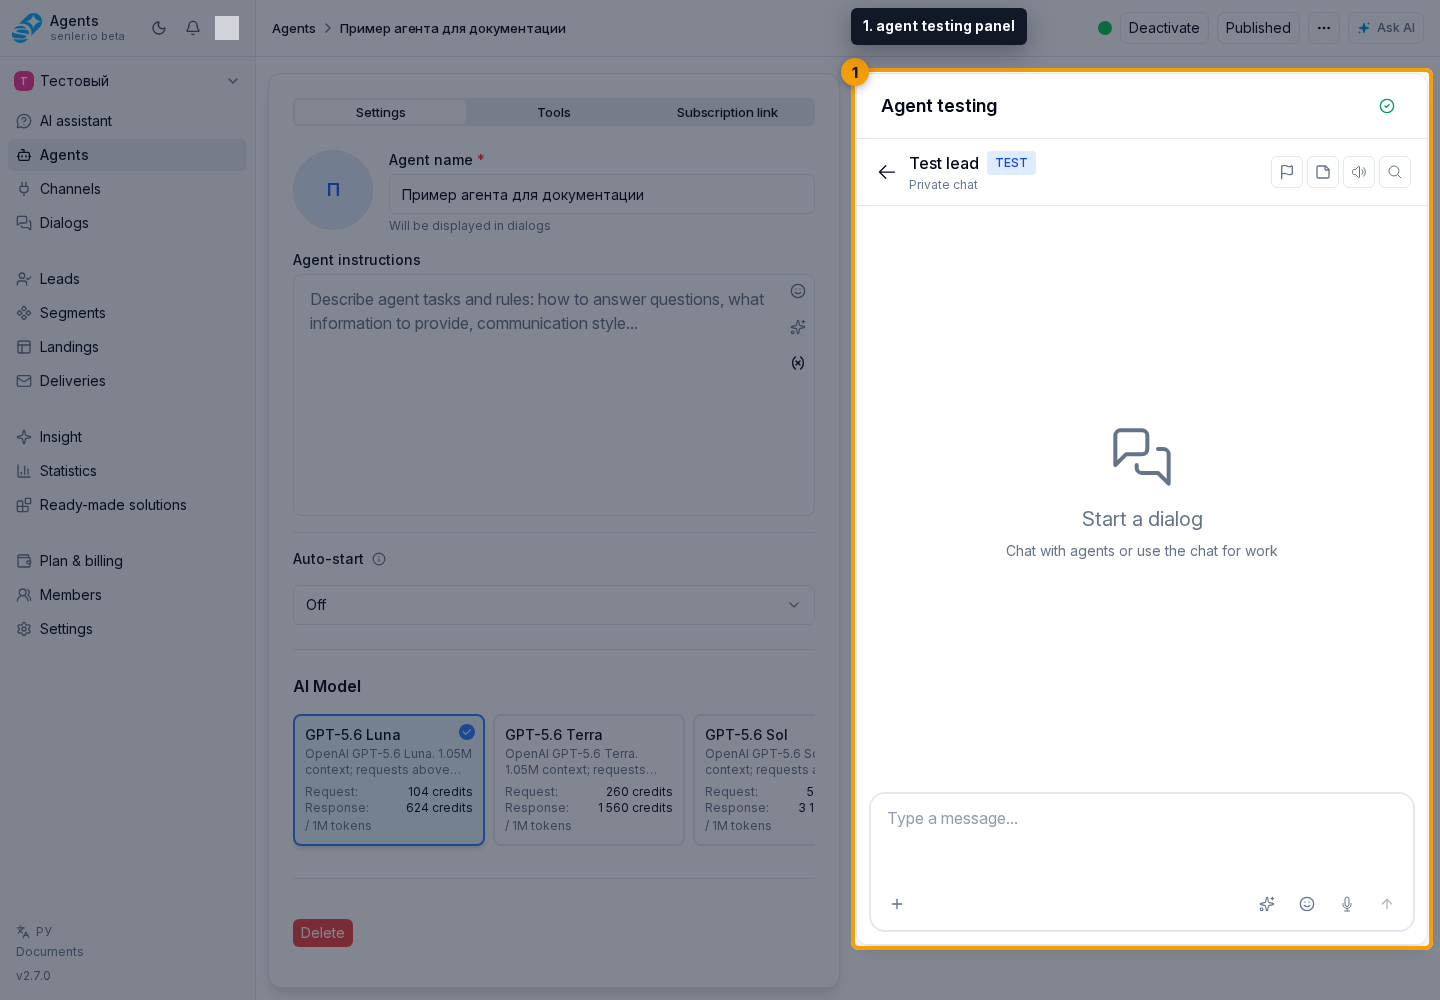Click the Deactivate button
This screenshot has height=1000, width=1440.
pyautogui.click(x=1164, y=28)
